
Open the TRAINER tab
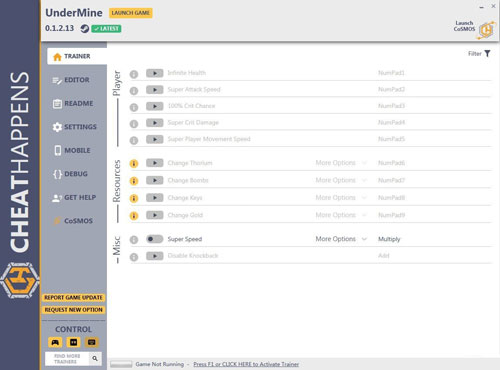point(77,56)
